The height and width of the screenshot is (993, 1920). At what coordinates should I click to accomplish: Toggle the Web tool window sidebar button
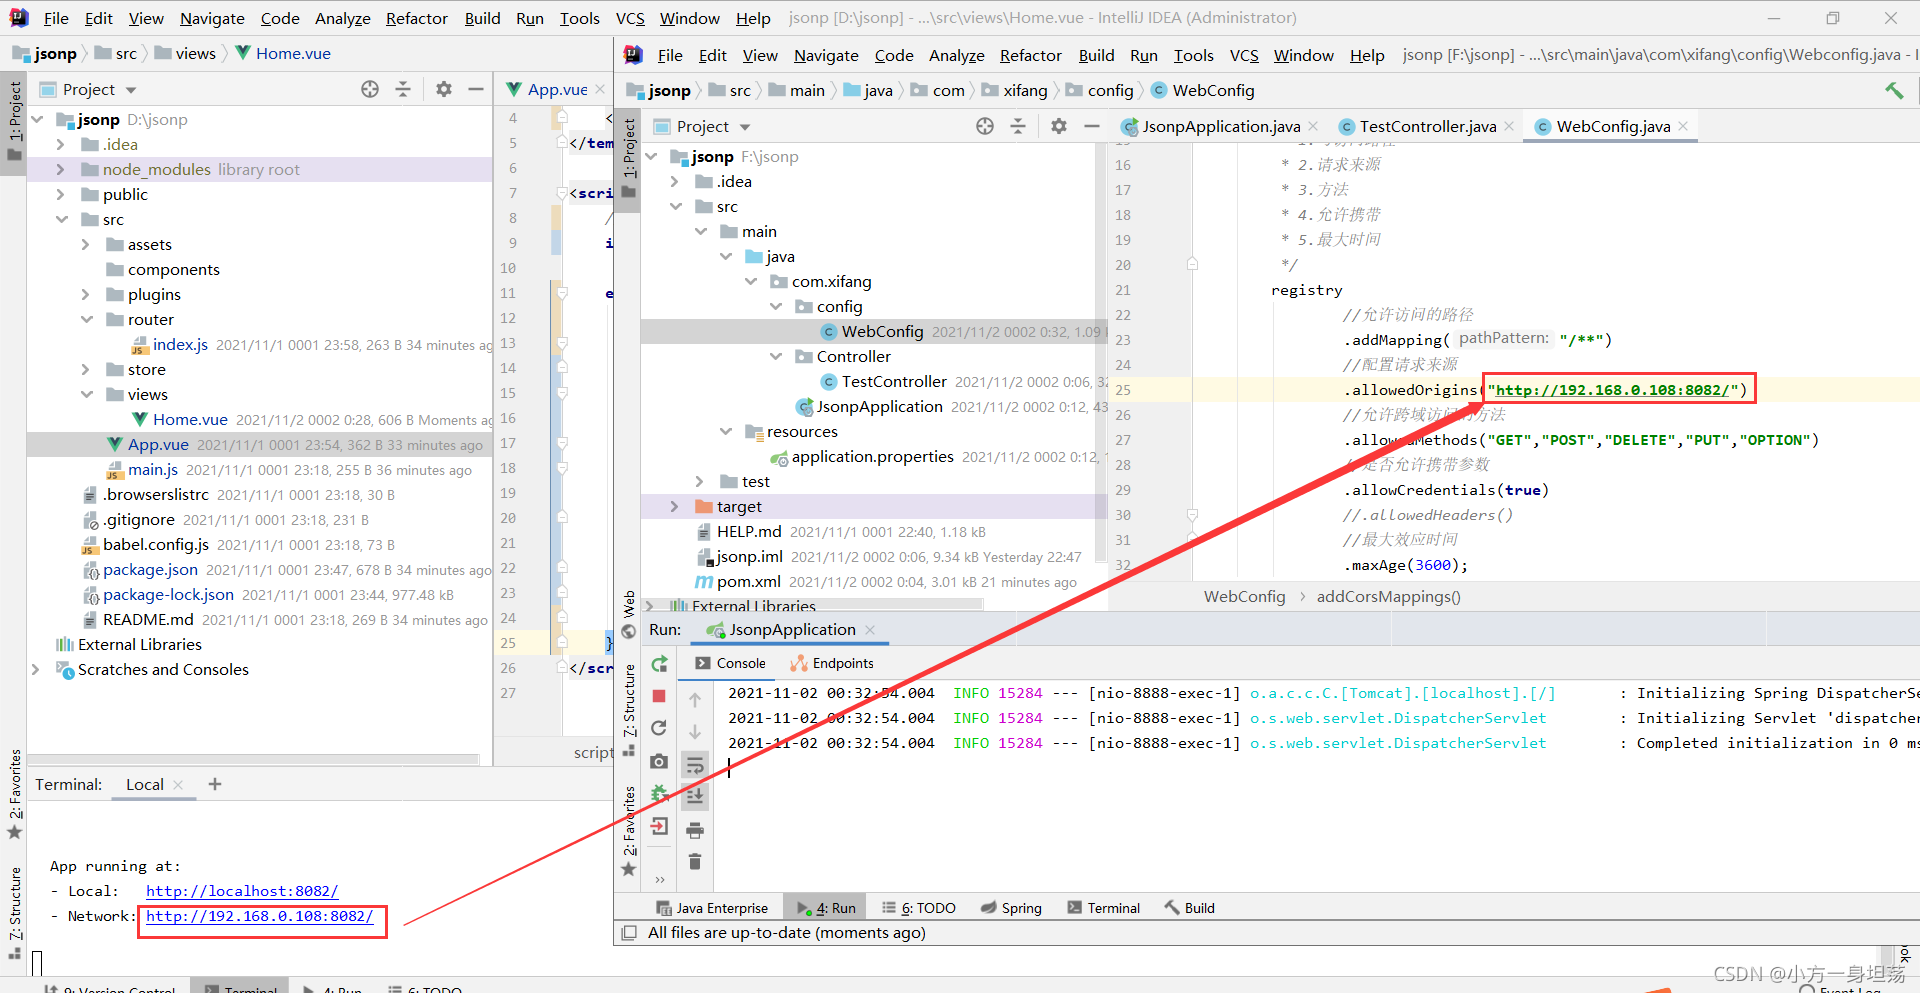629,613
